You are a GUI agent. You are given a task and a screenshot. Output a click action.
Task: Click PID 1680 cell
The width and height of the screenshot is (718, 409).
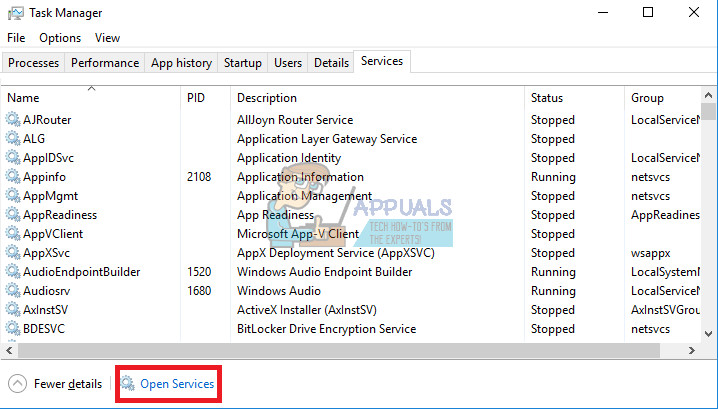click(199, 290)
